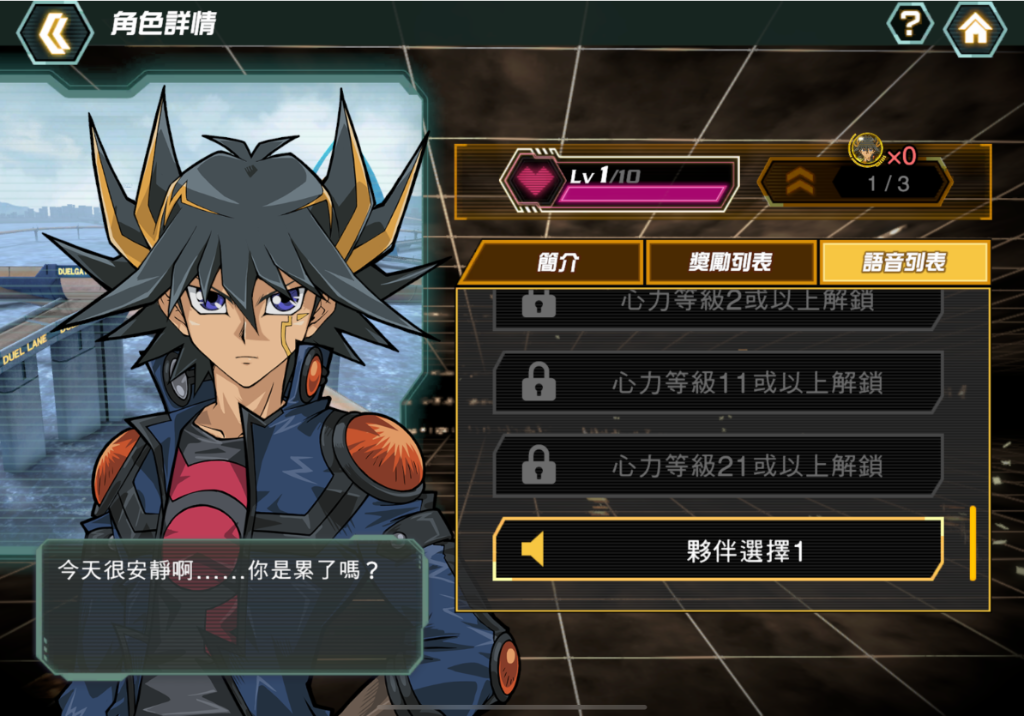Play the 夥伴選擇1 voice line

pos(718,550)
